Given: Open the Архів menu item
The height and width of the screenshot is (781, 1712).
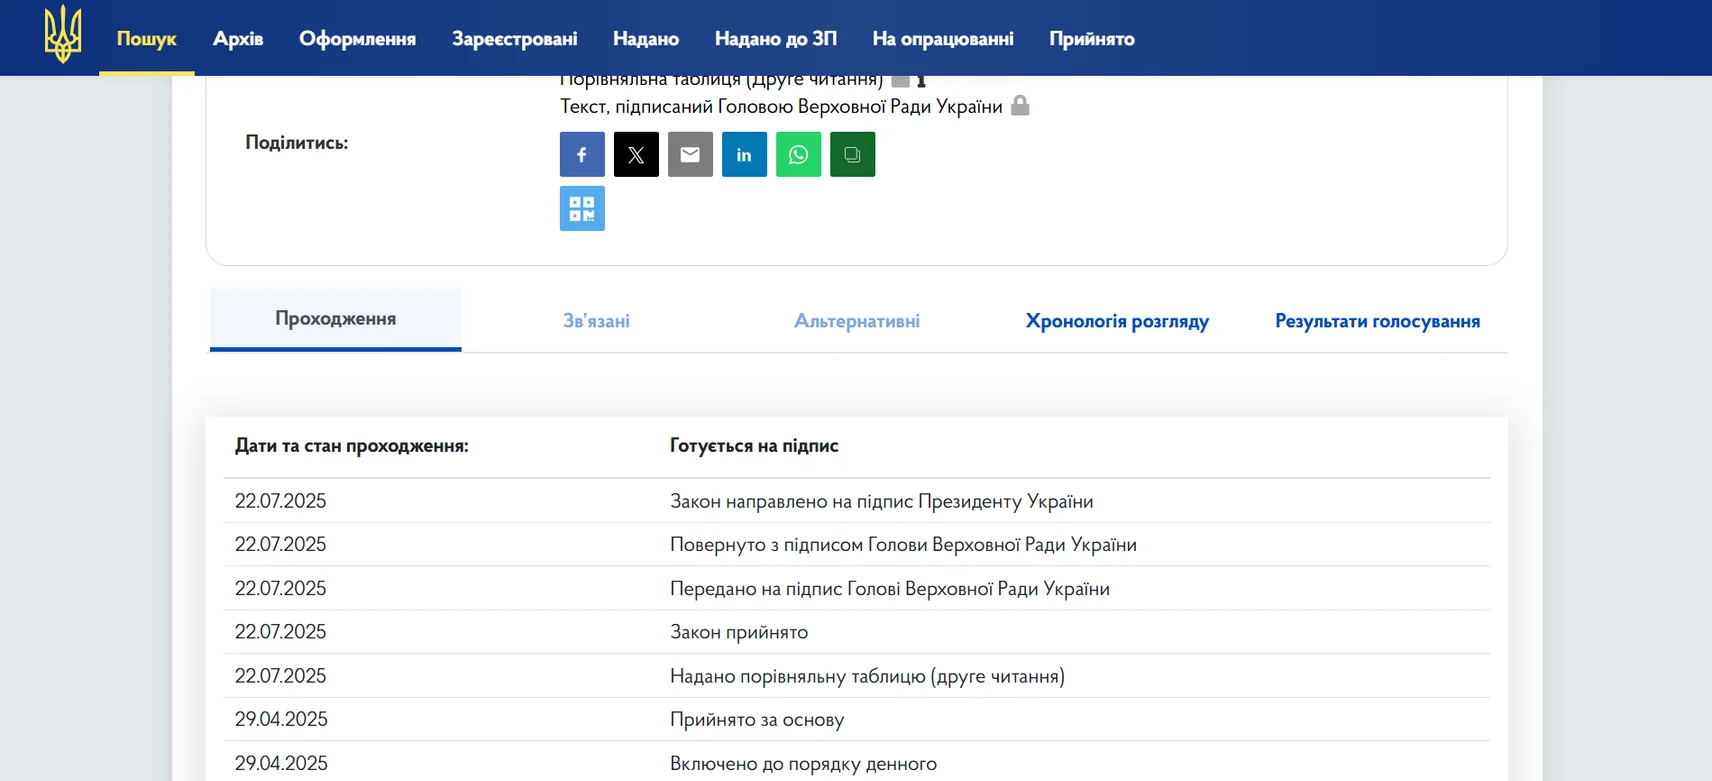Looking at the screenshot, I should pos(238,39).
